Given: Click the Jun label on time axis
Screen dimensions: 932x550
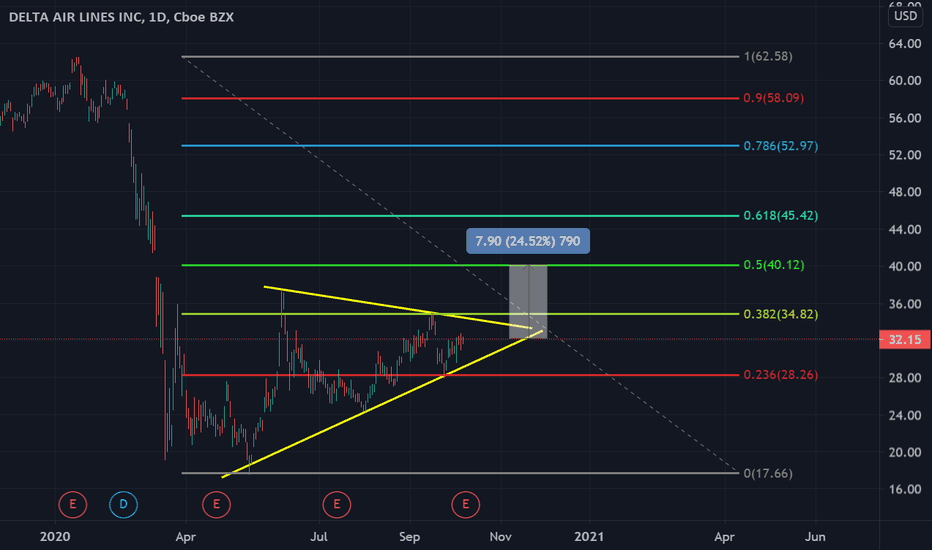Looking at the screenshot, I should pyautogui.click(x=815, y=536).
